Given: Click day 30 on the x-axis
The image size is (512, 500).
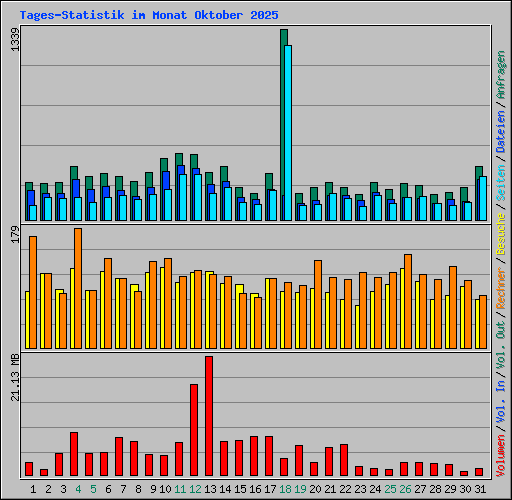Looking at the screenshot, I should coord(465,489).
